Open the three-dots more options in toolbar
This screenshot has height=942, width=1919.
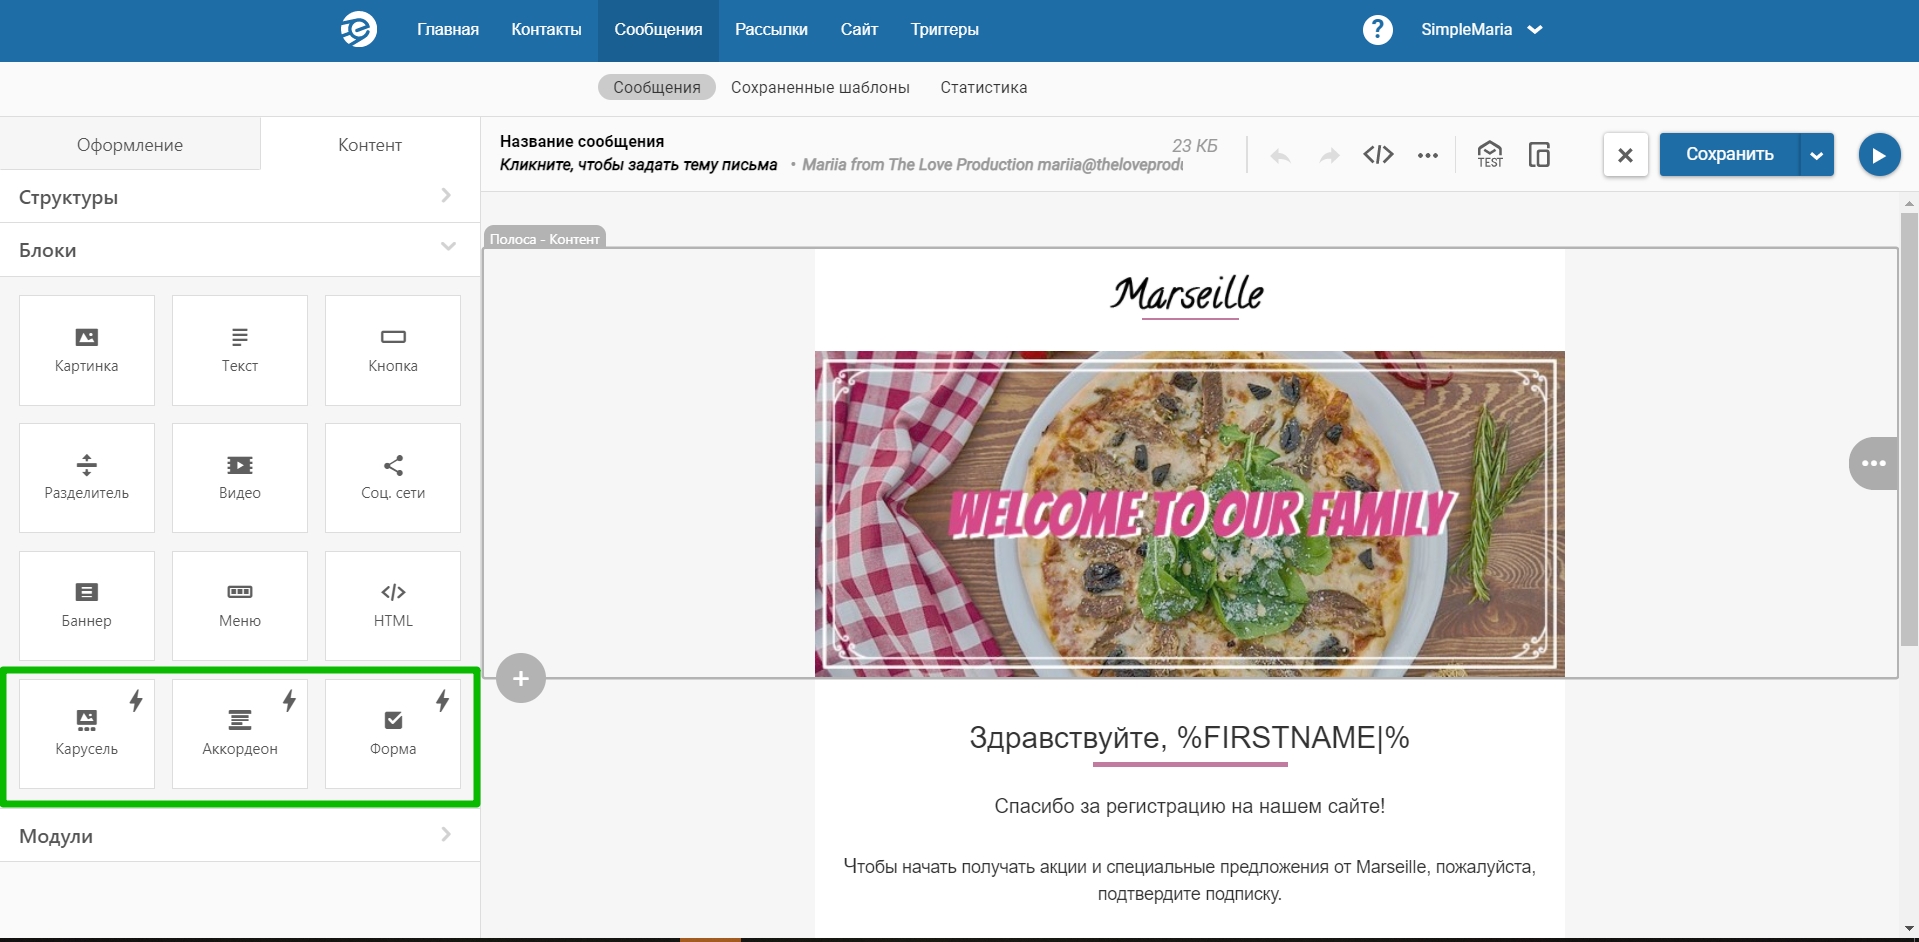(1428, 155)
